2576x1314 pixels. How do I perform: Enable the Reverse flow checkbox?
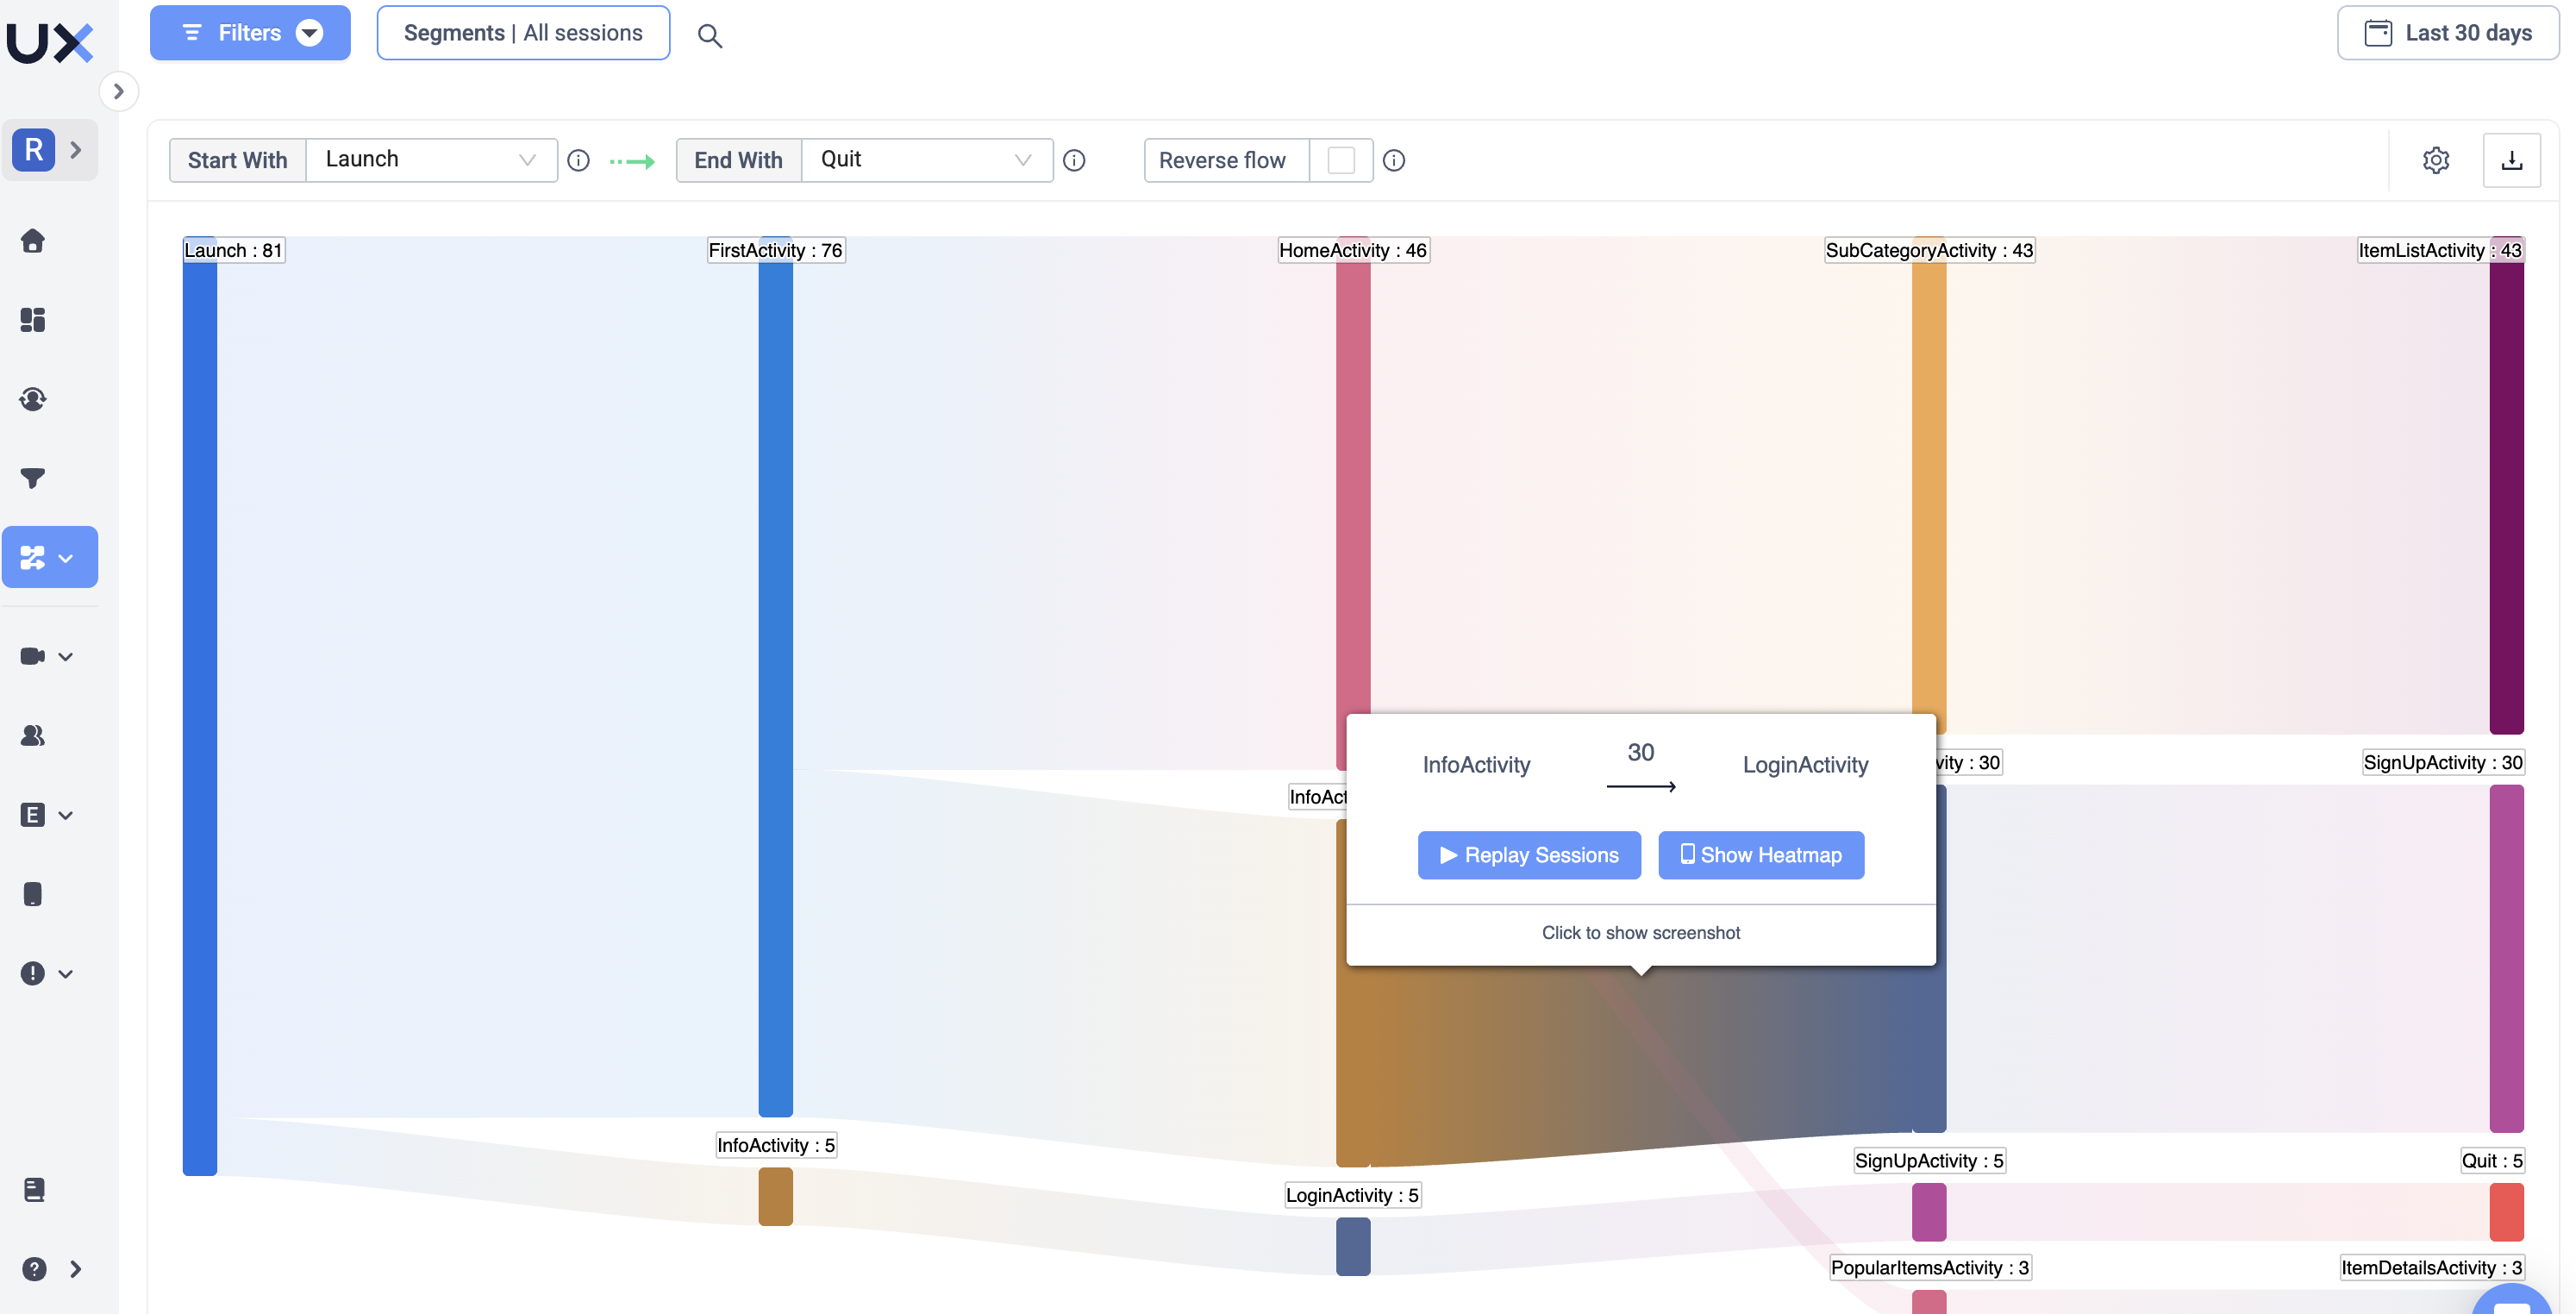[1341, 160]
